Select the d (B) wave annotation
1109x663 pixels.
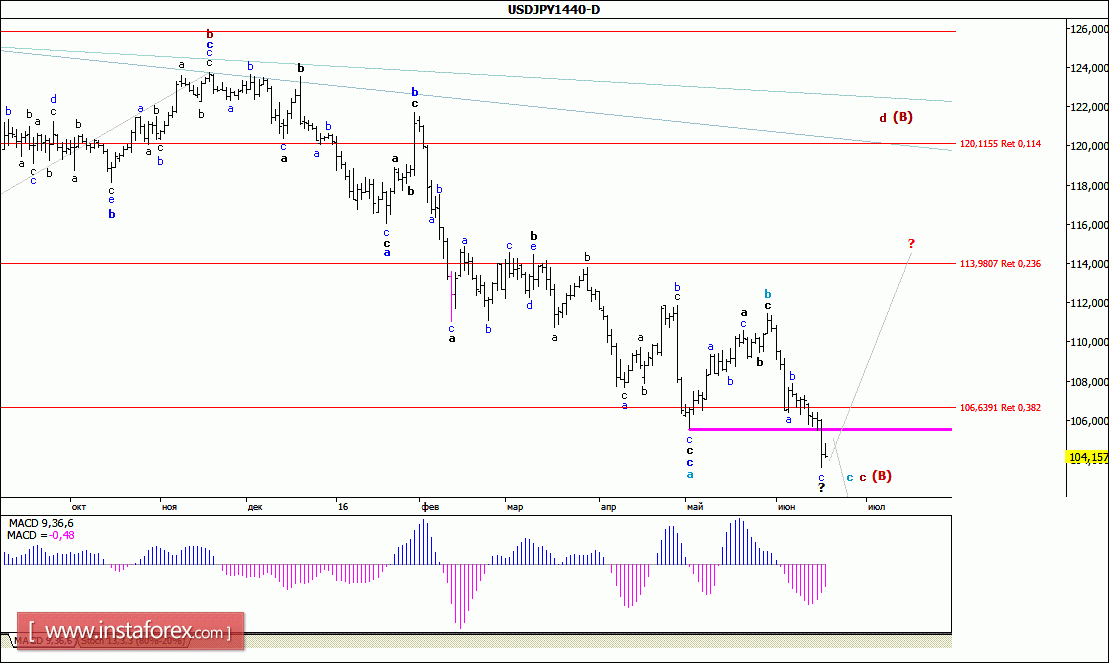pyautogui.click(x=896, y=117)
